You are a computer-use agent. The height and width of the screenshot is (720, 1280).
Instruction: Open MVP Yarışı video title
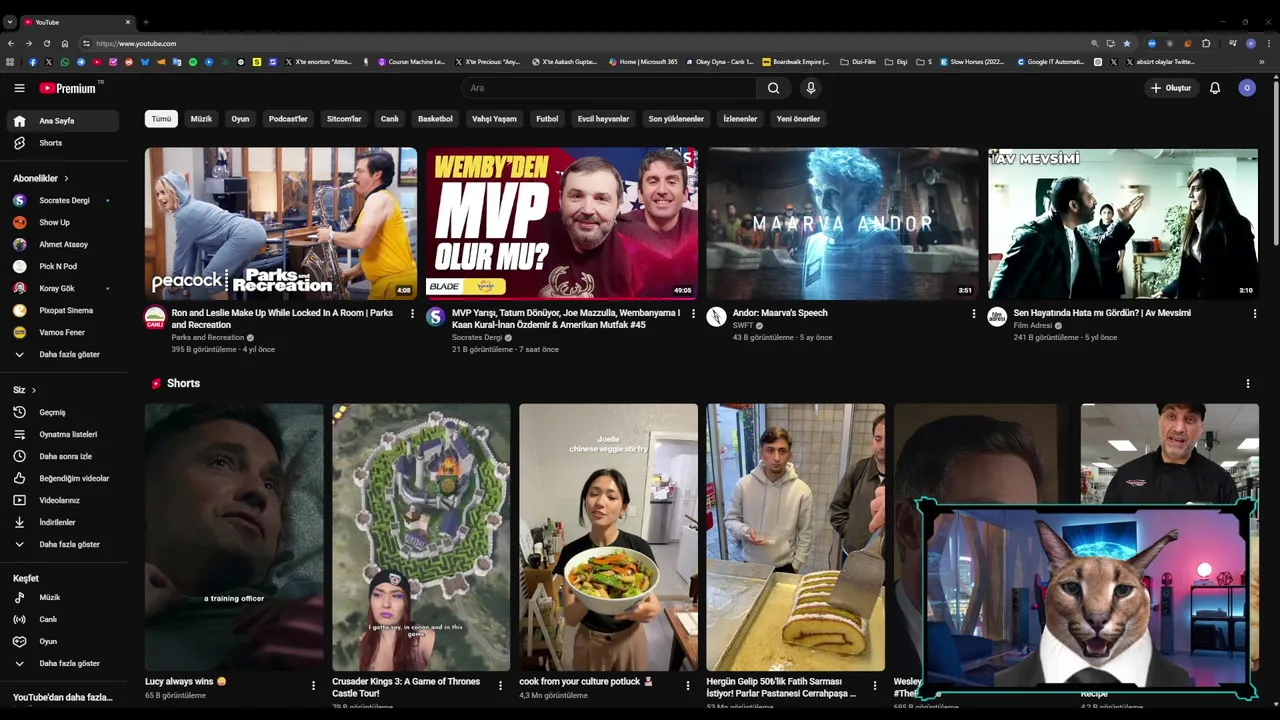pyautogui.click(x=566, y=319)
